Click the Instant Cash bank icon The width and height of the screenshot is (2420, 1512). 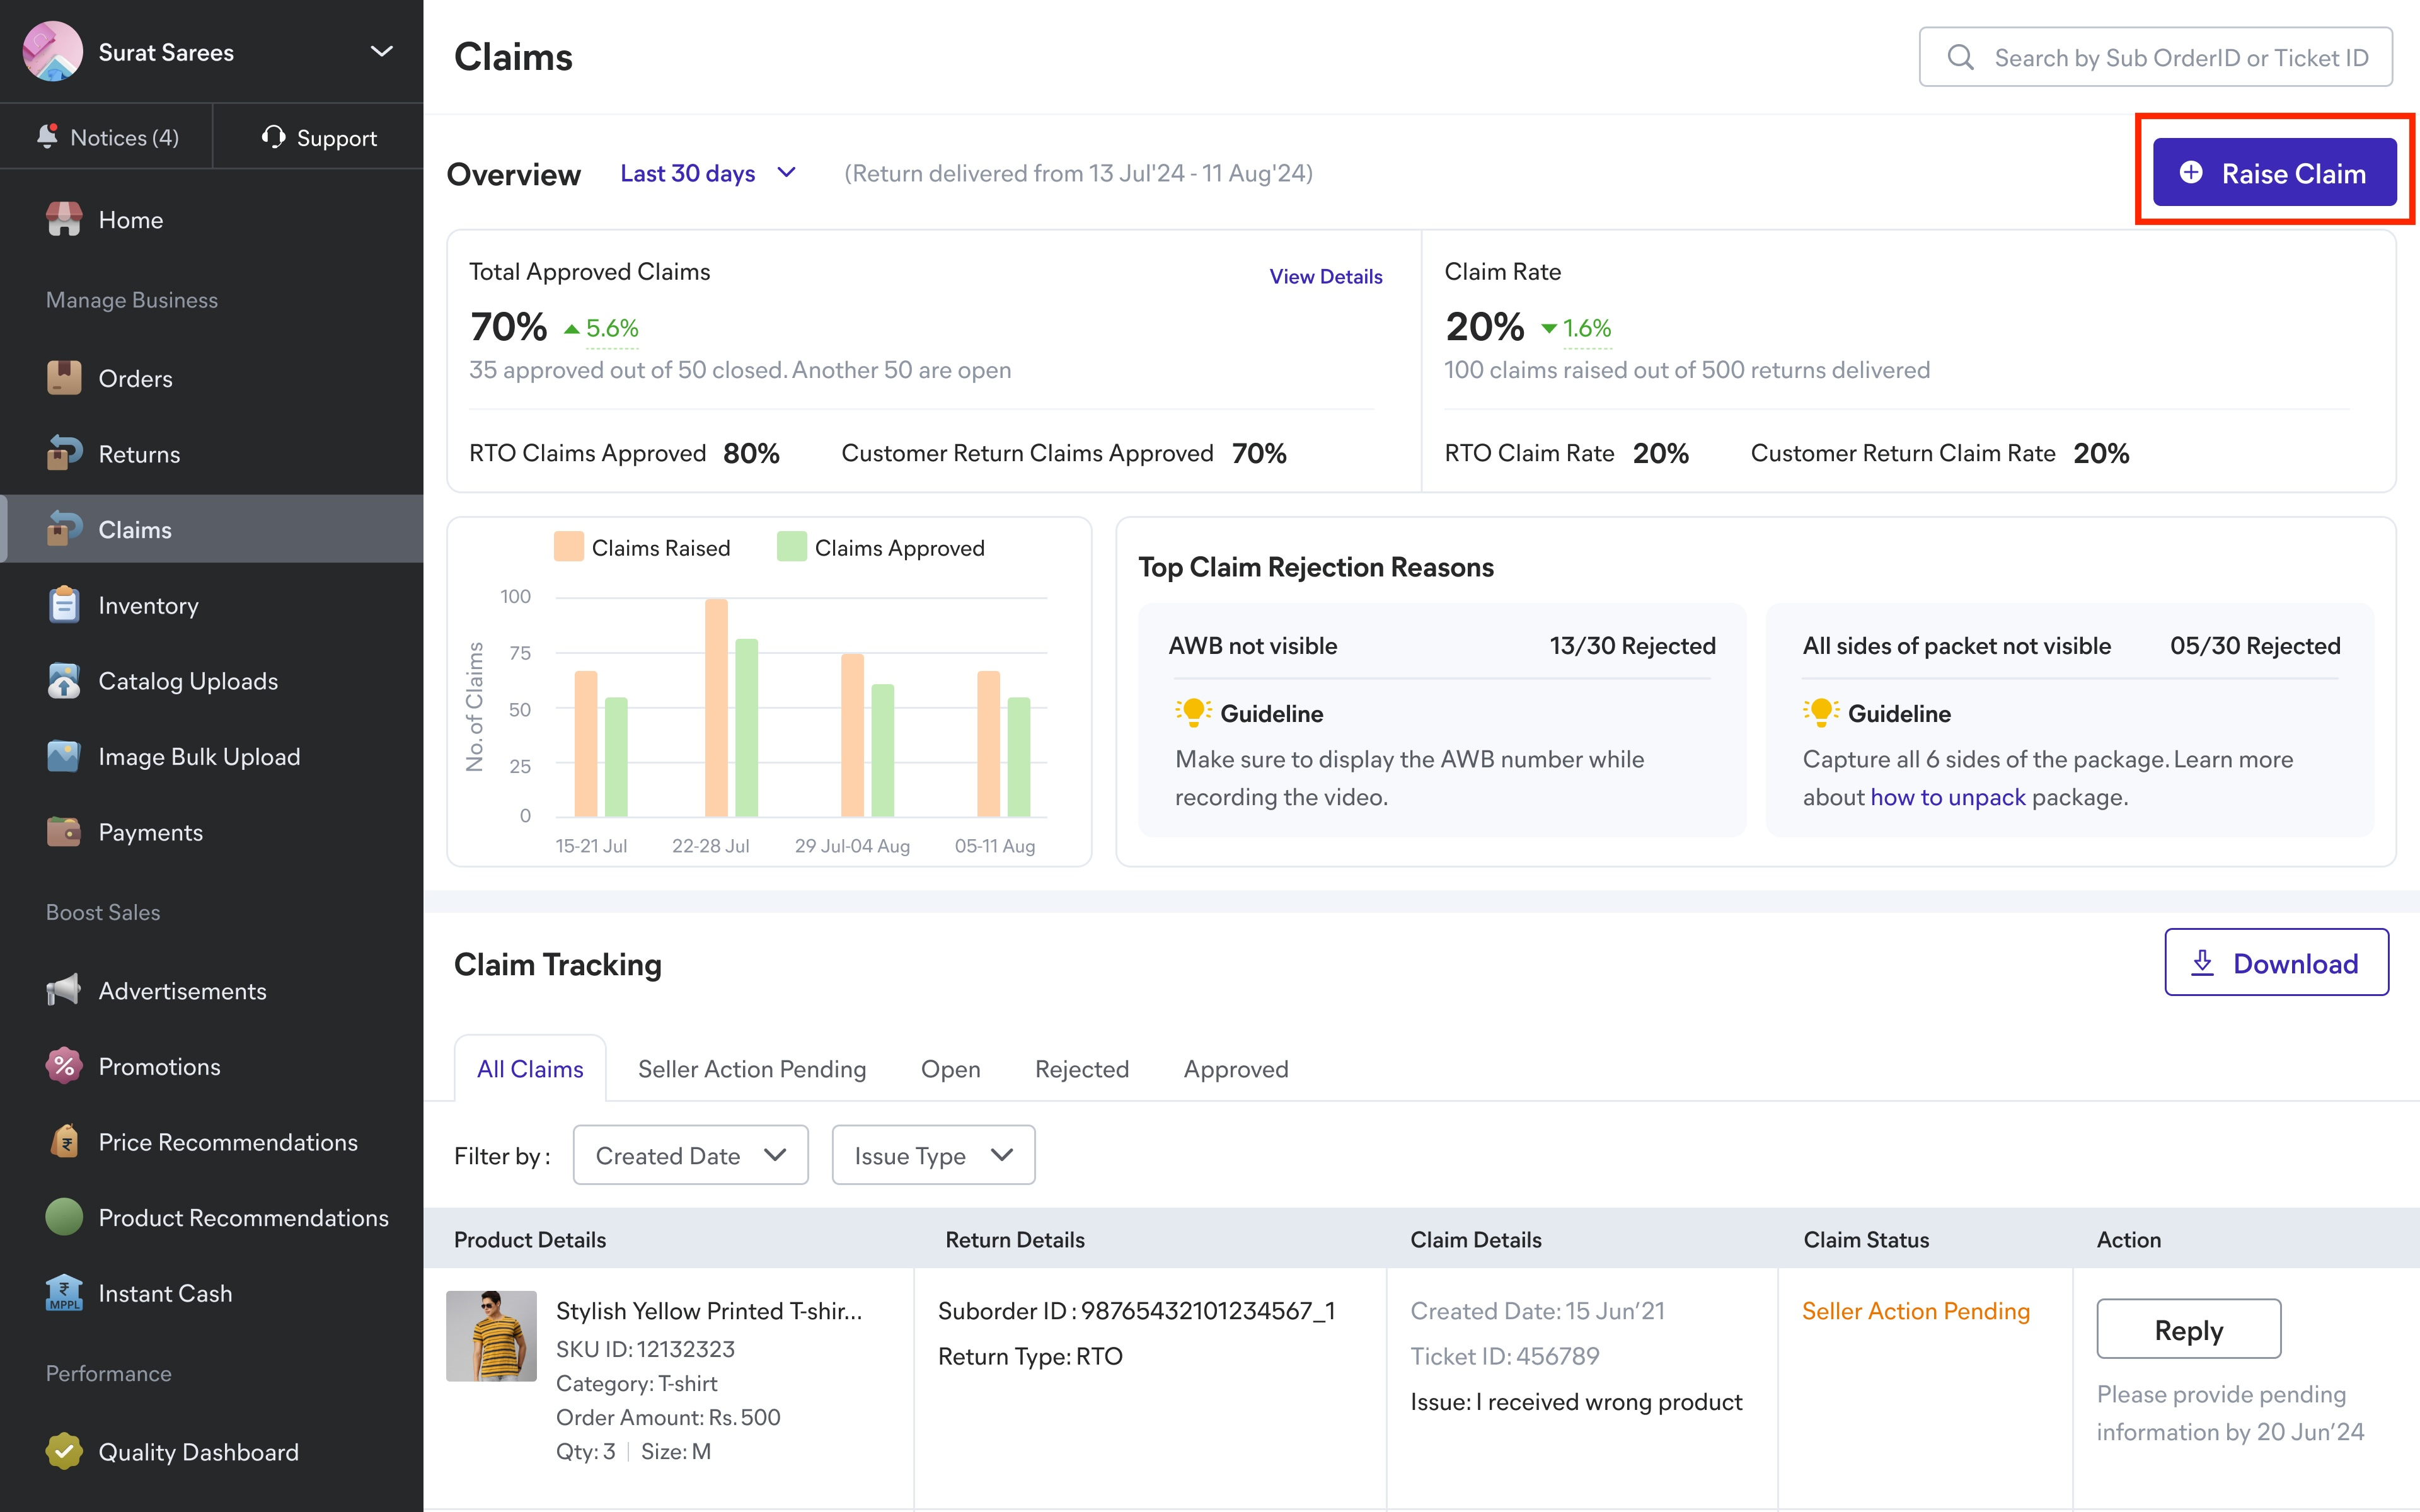64,1293
